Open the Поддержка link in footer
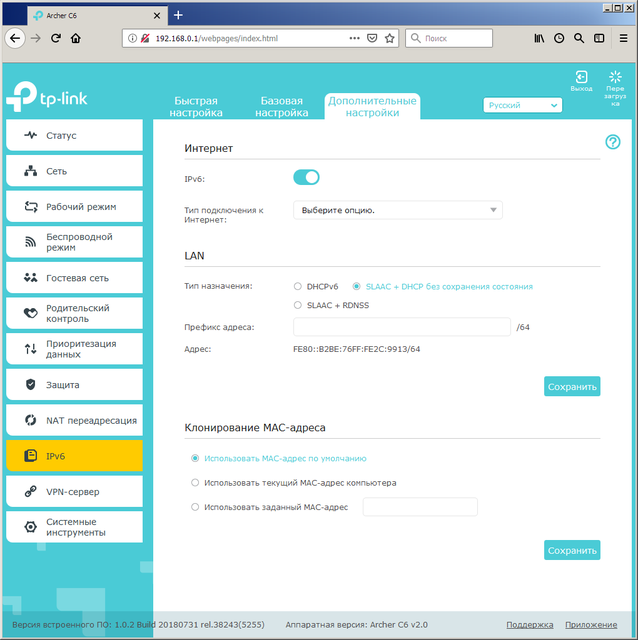Screen dimensions: 638x640 529,624
